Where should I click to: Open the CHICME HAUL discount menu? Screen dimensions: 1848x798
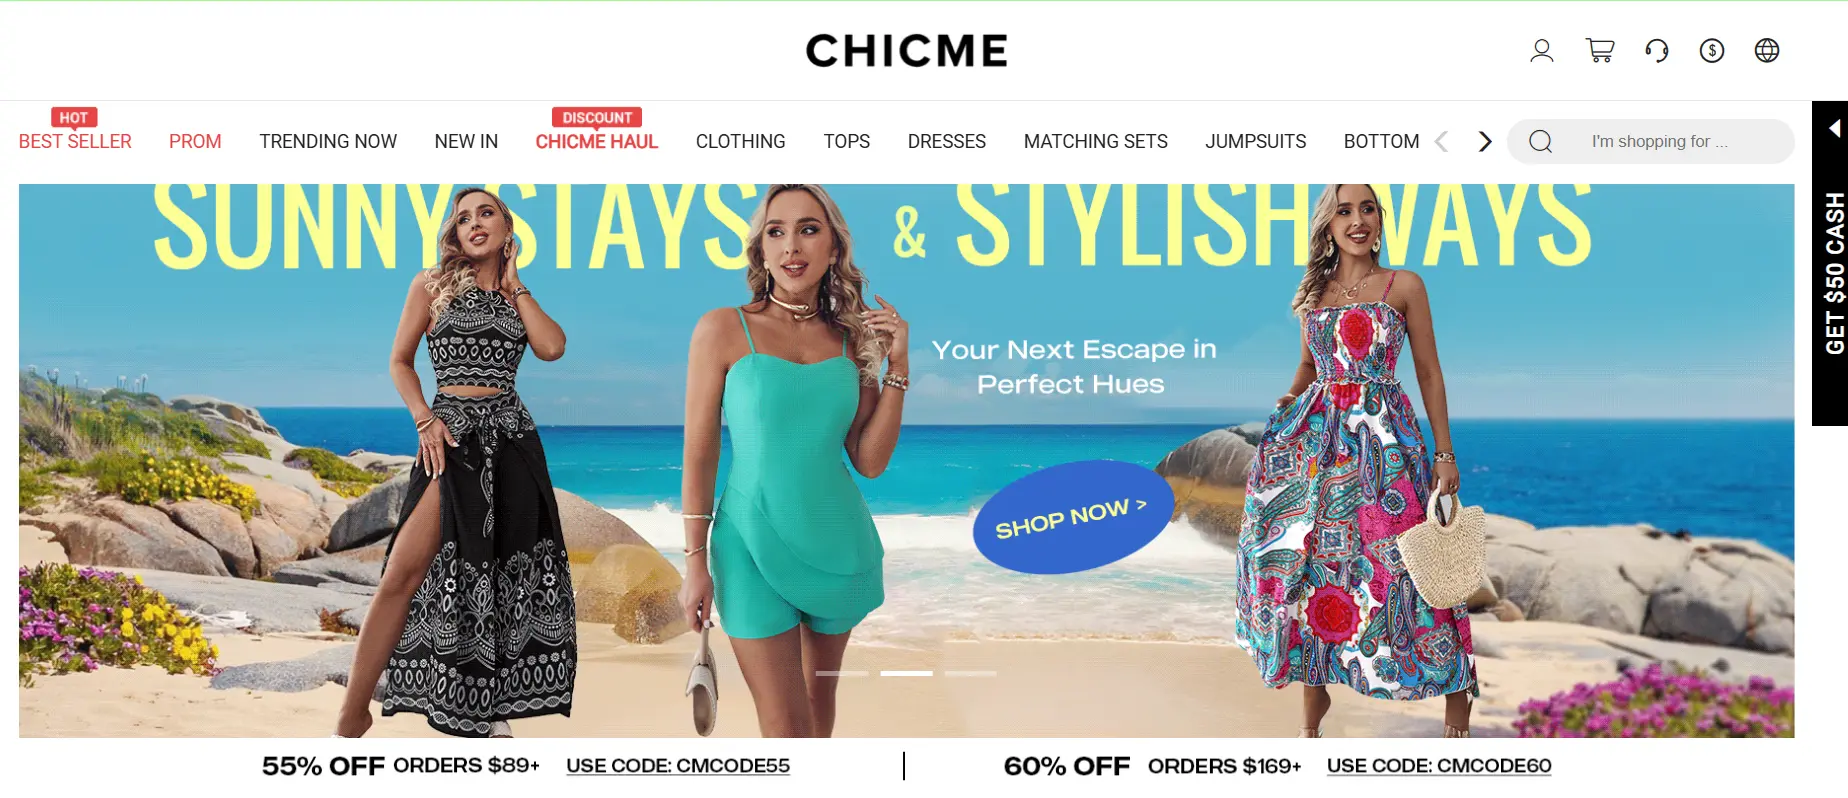click(597, 142)
